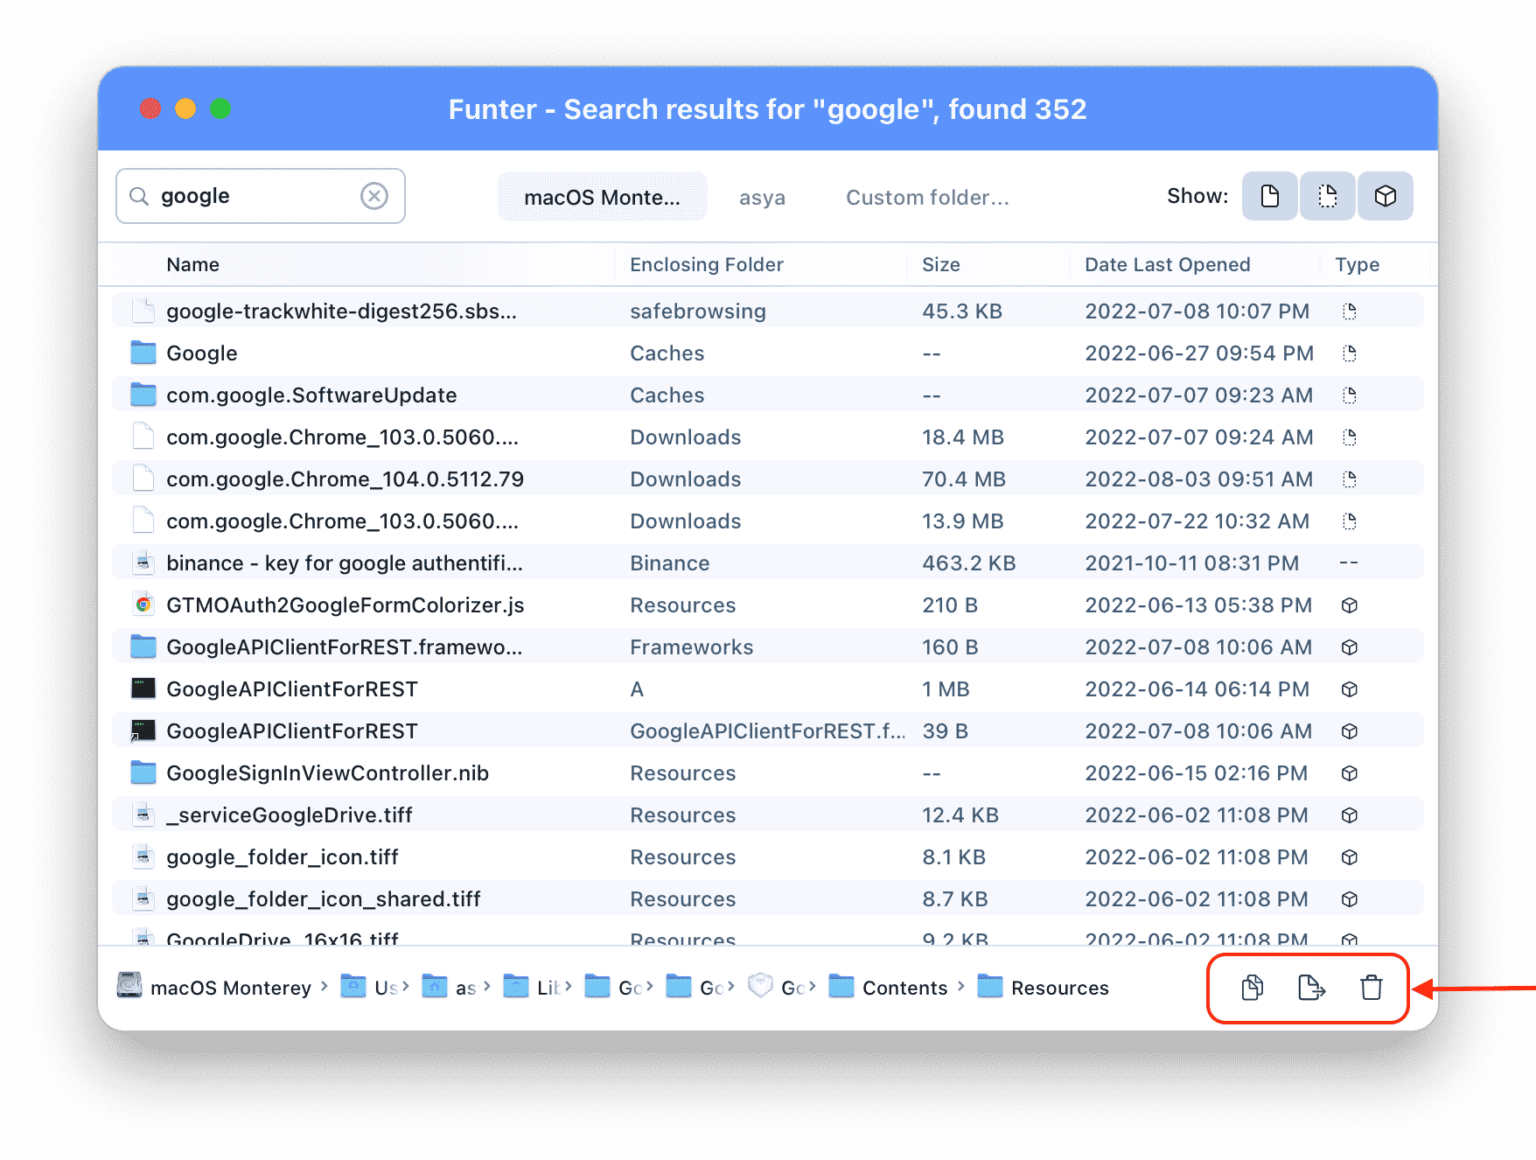Image resolution: width=1536 pixels, height=1160 pixels.
Task: Expand the Contents breadcrumb chevron
Action: [x=962, y=987]
